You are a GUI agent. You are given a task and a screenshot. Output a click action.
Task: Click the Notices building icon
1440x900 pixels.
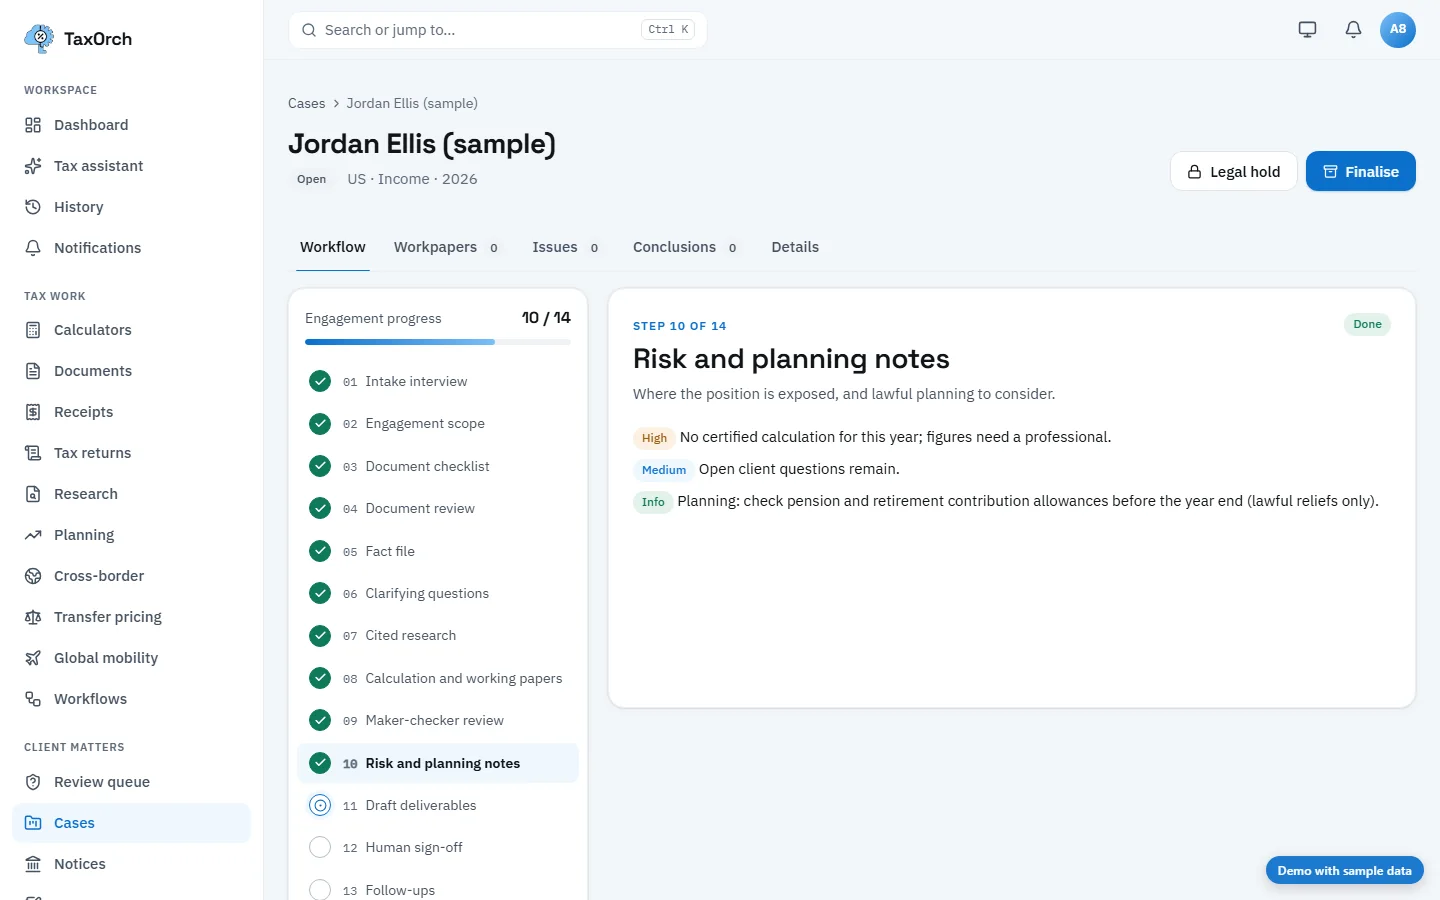(33, 864)
